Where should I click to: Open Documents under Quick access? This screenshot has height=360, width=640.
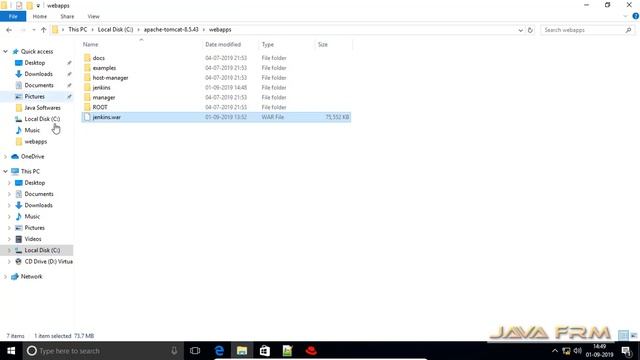39,85
